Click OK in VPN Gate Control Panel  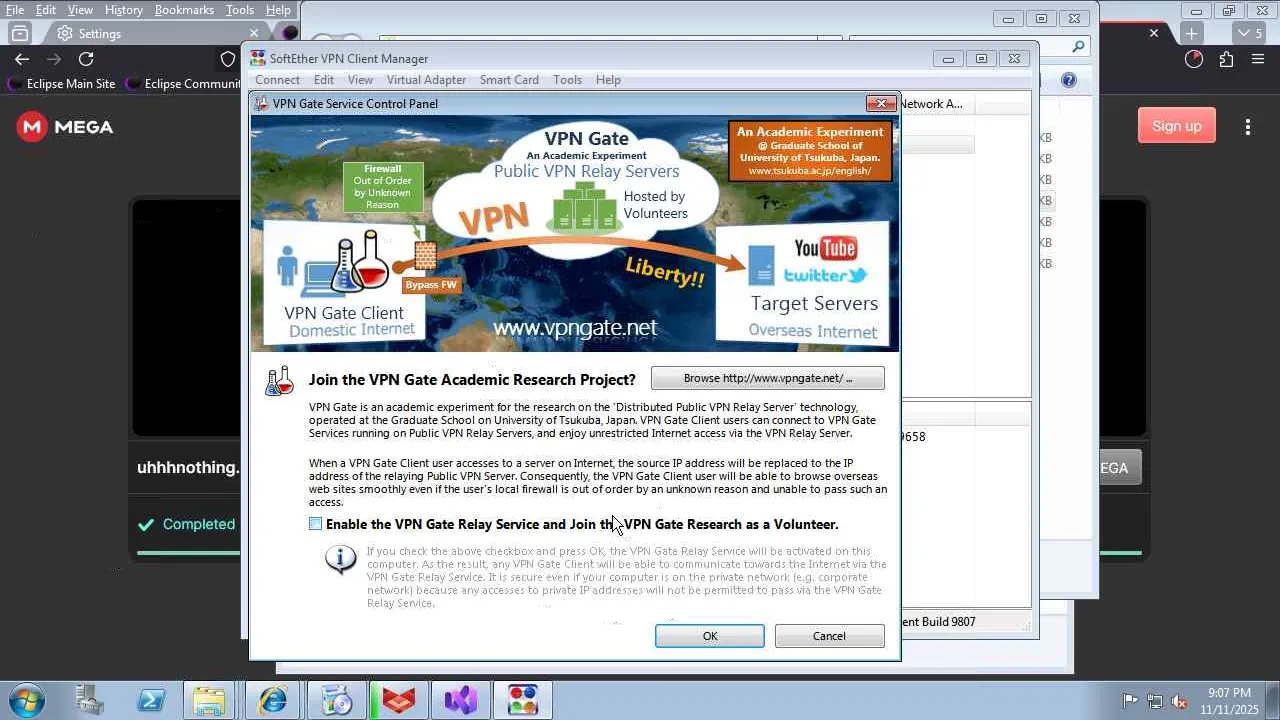pos(710,636)
